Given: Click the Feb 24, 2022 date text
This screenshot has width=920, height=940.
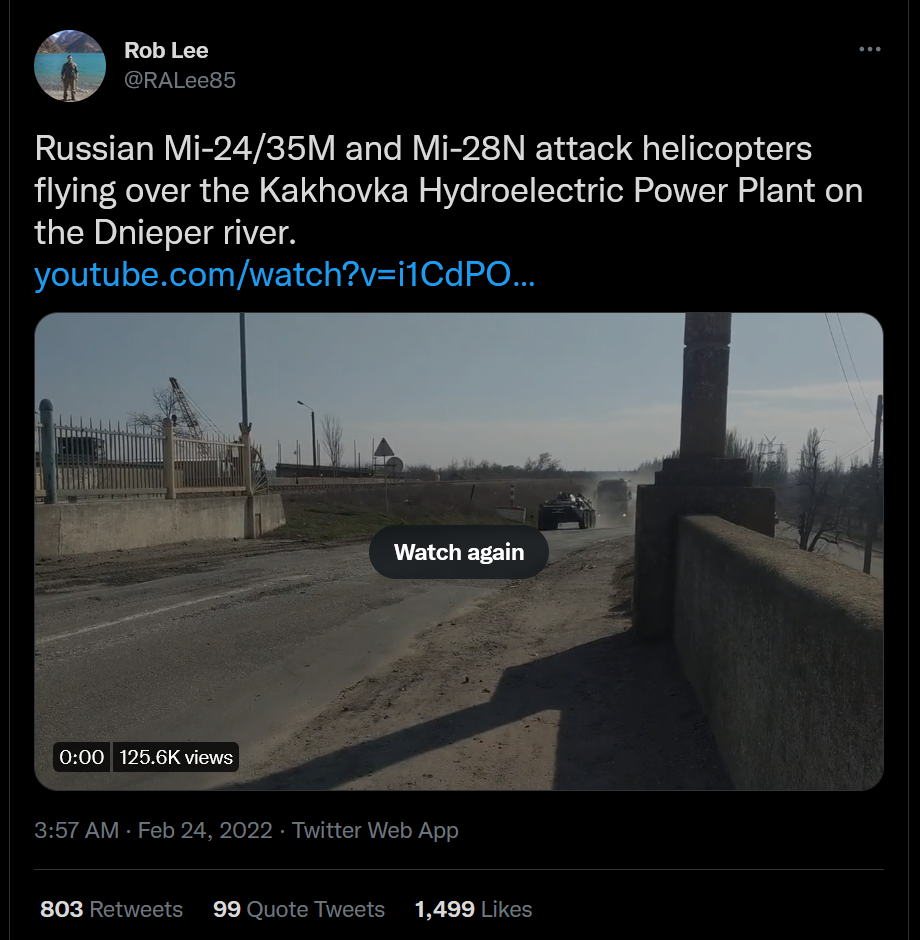Looking at the screenshot, I should coord(205,830).
